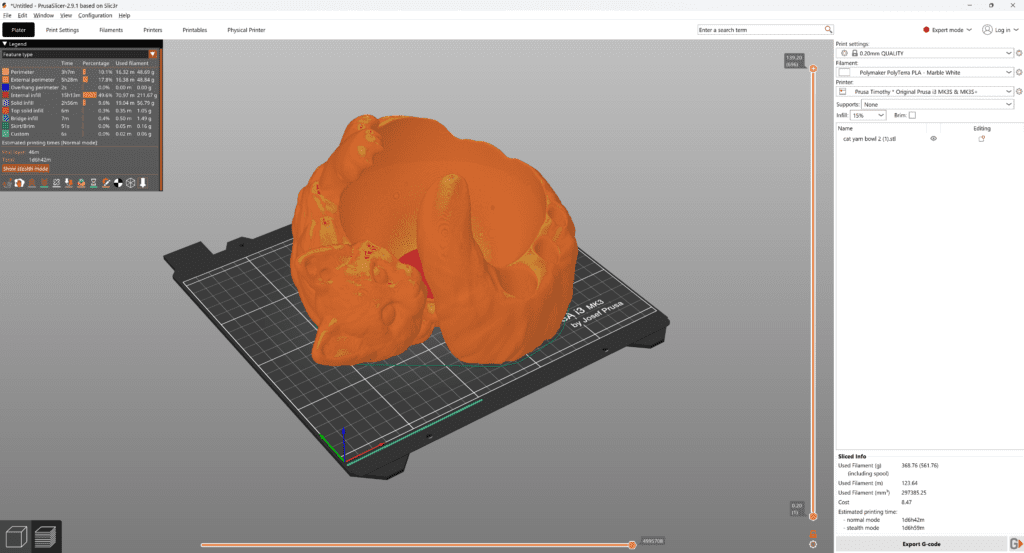Click the search term input field
The image size is (1024, 553).
762,30
